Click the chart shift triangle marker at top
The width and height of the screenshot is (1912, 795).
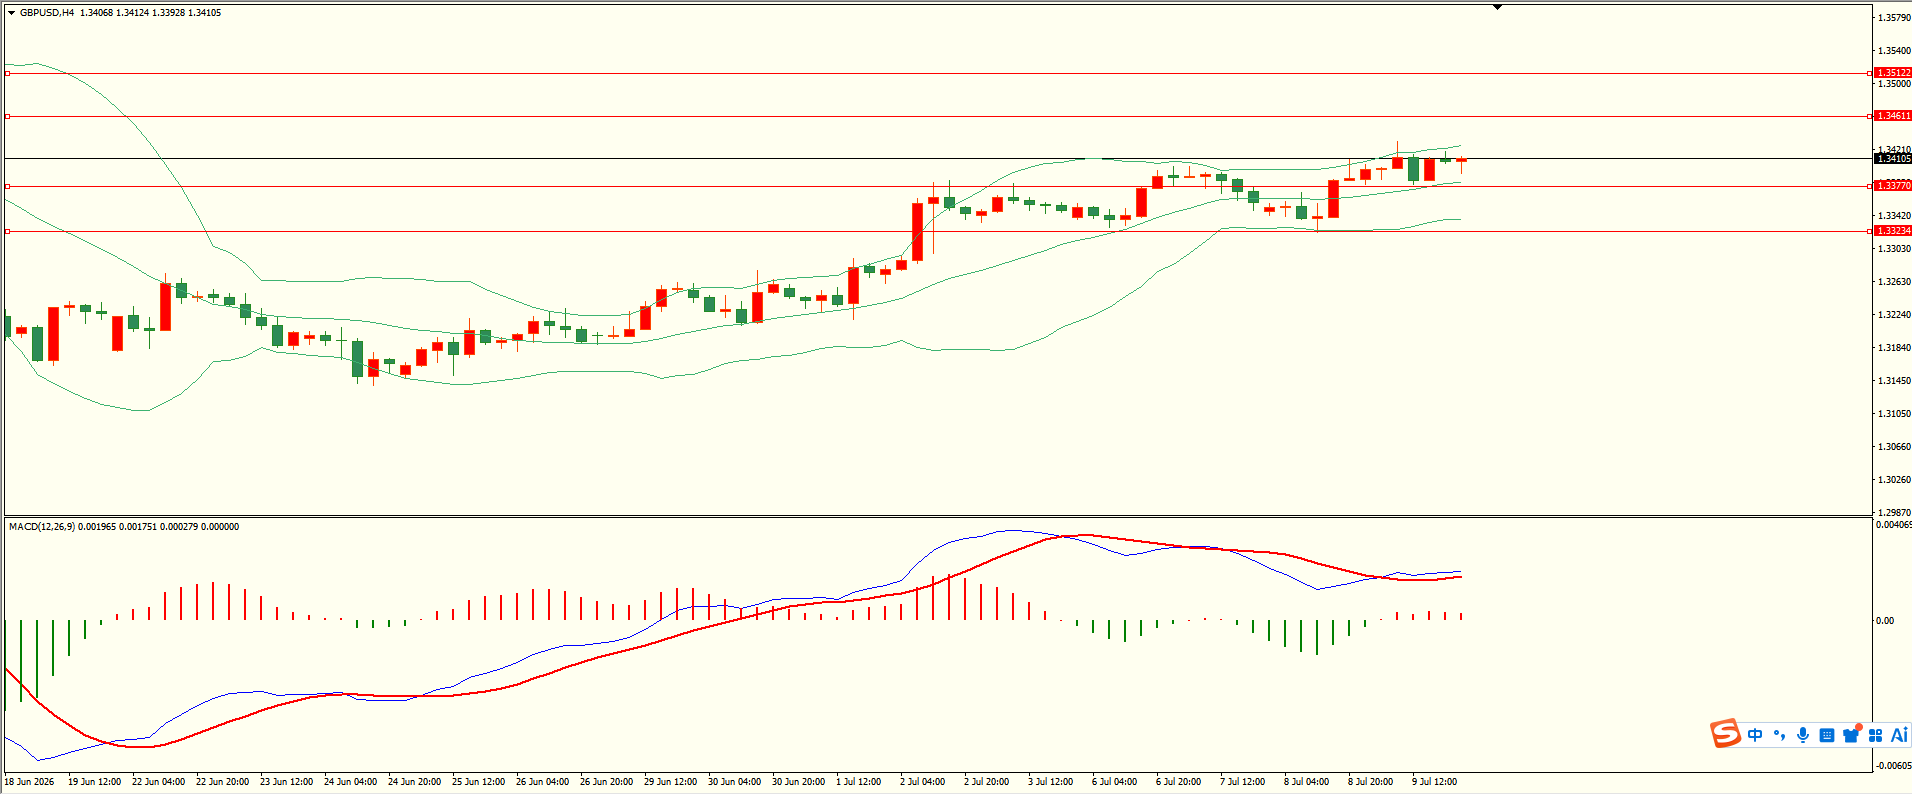click(1497, 7)
